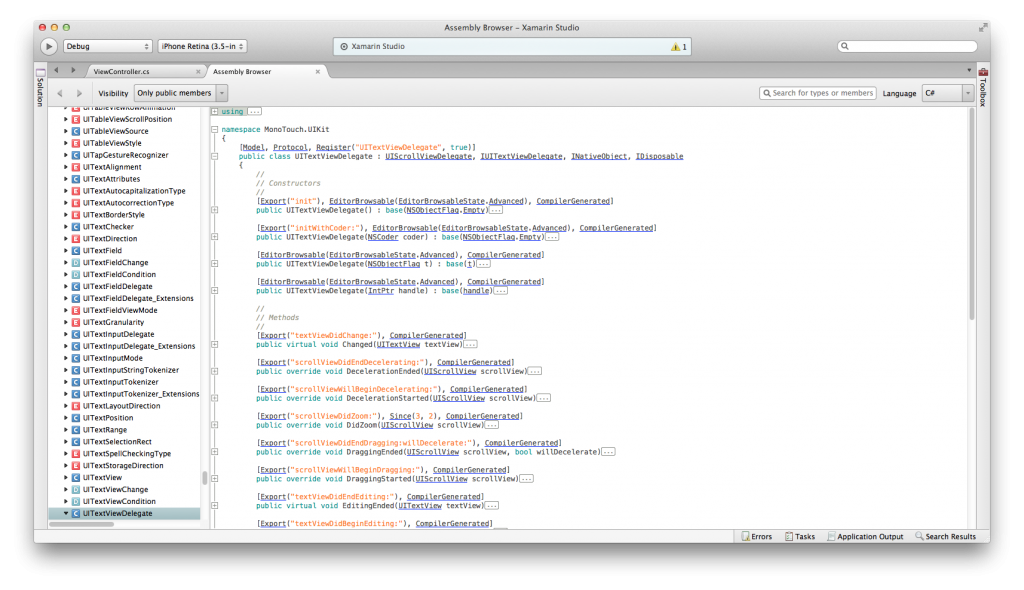Toggle fold for the DraggingStarted method
Screen dimensions: 1024x590
click(215, 479)
